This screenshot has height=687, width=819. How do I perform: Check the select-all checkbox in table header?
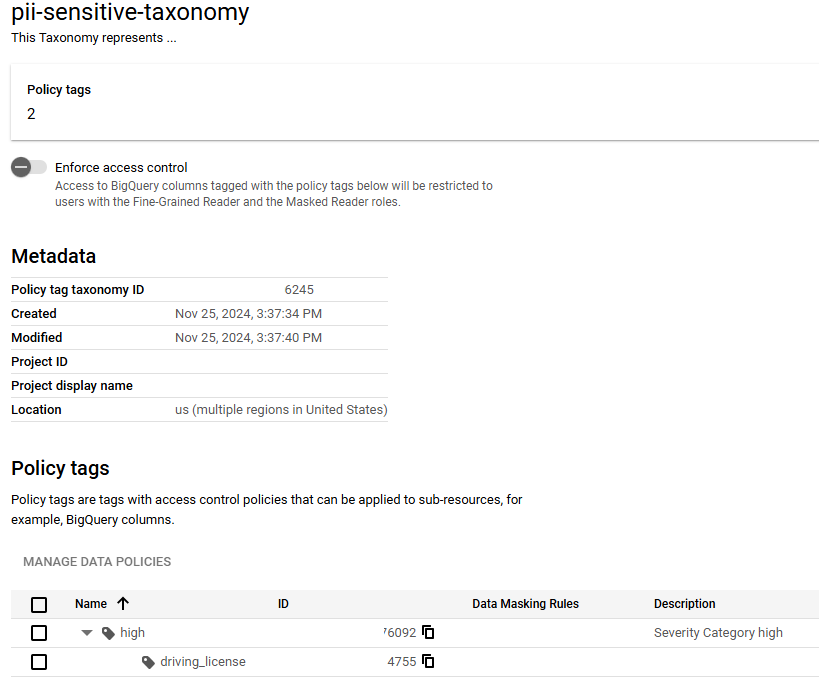39,604
